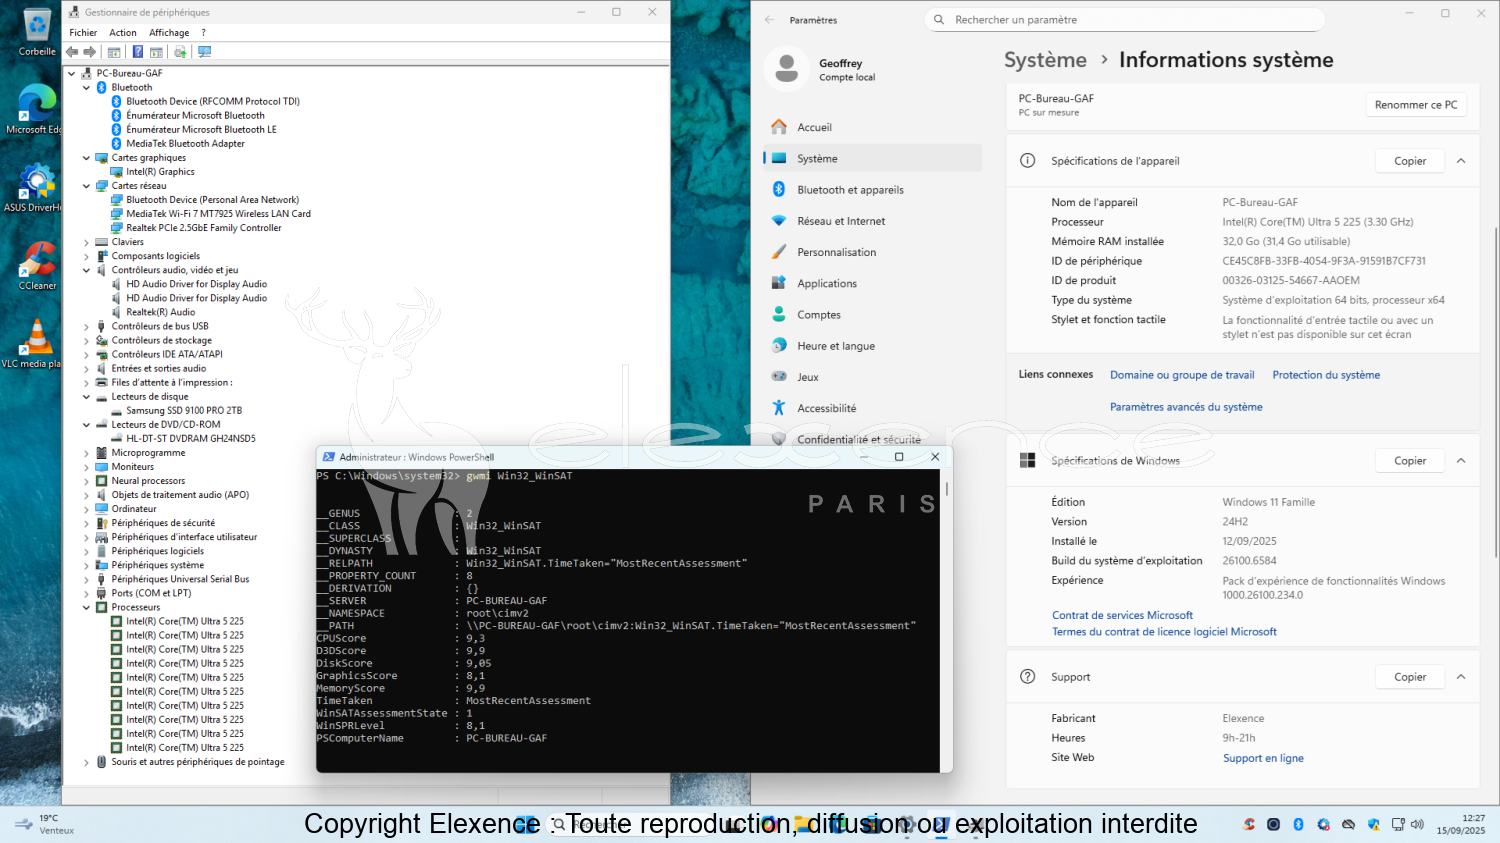Click the scan for hardware changes icon

pos(205,52)
